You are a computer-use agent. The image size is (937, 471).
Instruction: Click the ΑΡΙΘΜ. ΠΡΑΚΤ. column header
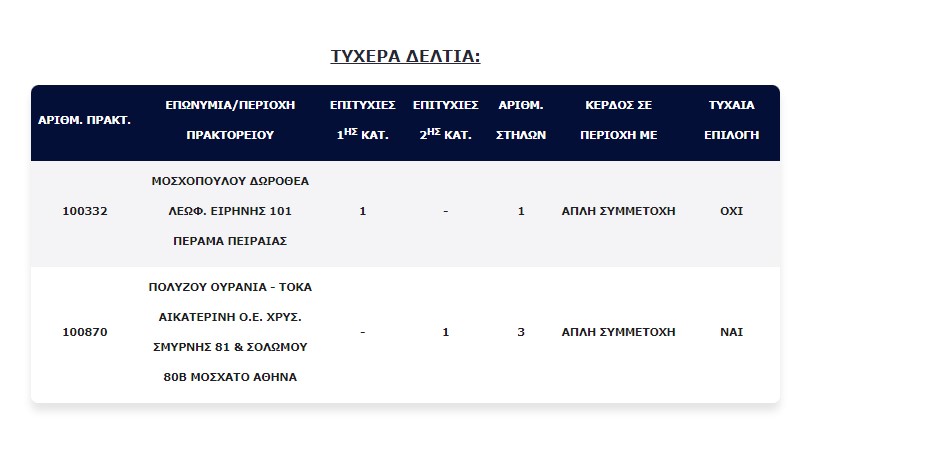click(x=84, y=120)
